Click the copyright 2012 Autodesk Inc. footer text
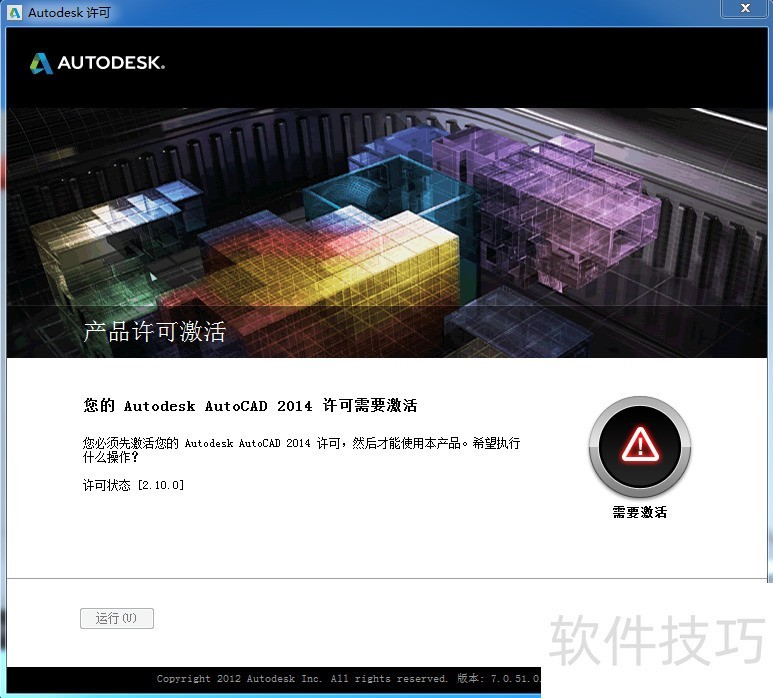The width and height of the screenshot is (773, 698). pos(349,679)
